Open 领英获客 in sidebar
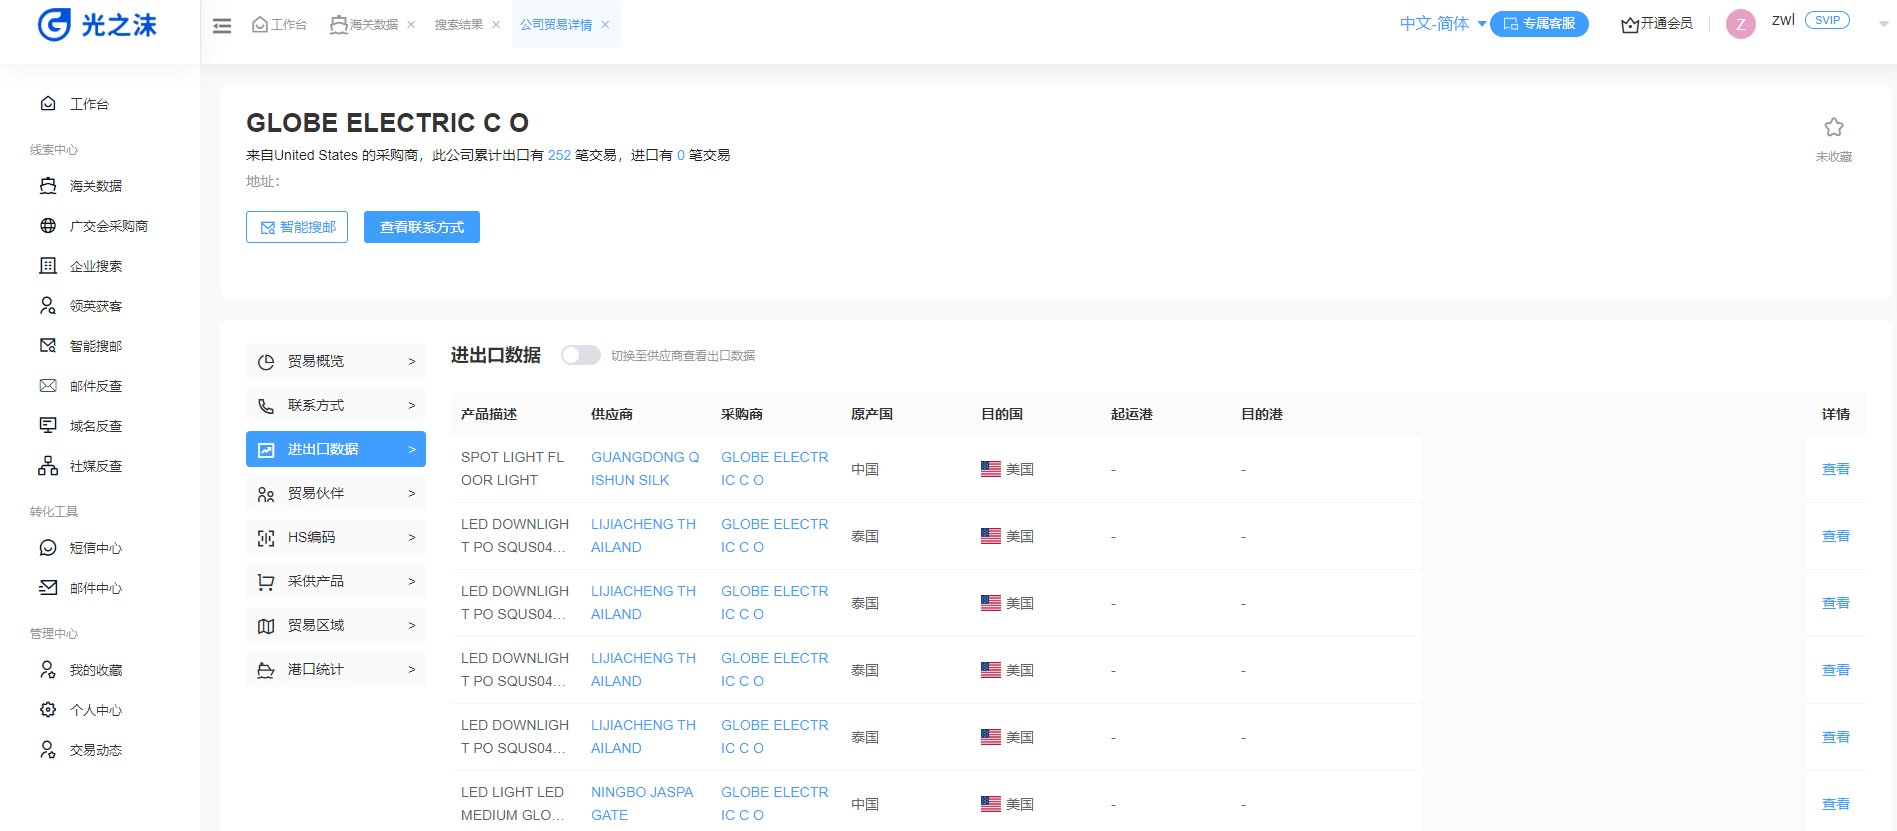Screen dimensions: 1897x831 [95, 306]
